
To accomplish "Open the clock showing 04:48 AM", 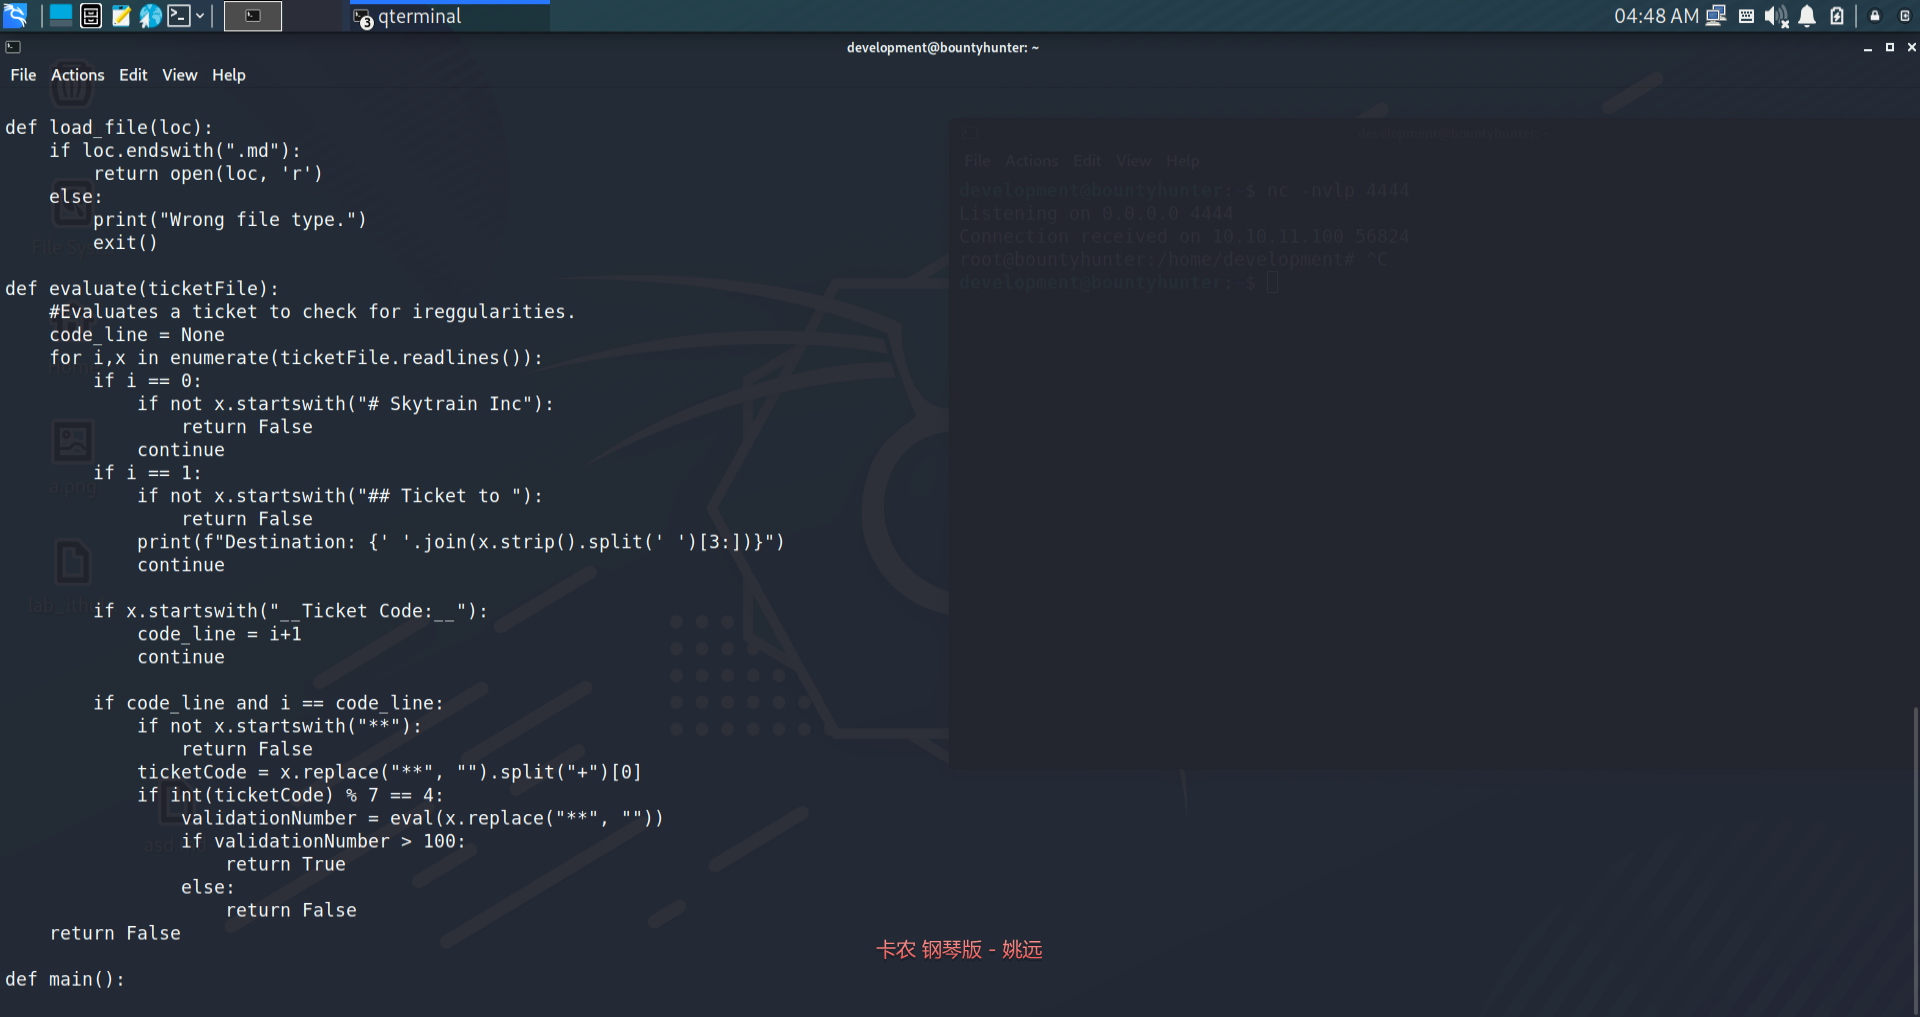I will point(1655,16).
